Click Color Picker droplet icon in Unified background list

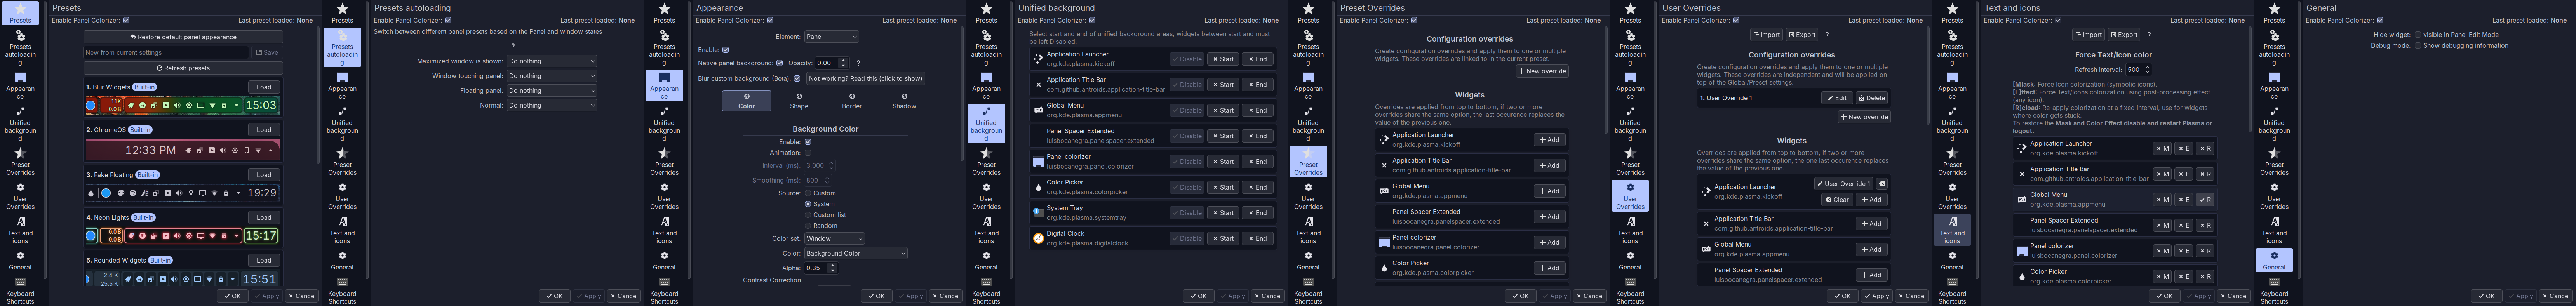point(1038,187)
